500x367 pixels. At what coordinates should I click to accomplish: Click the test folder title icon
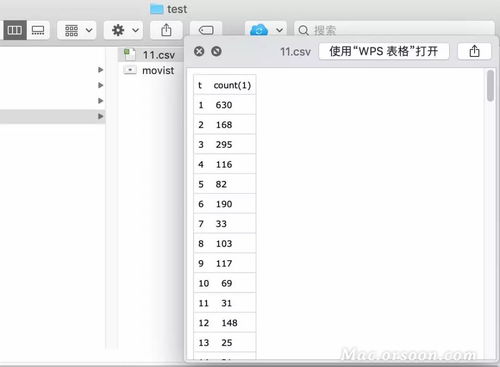[156, 9]
